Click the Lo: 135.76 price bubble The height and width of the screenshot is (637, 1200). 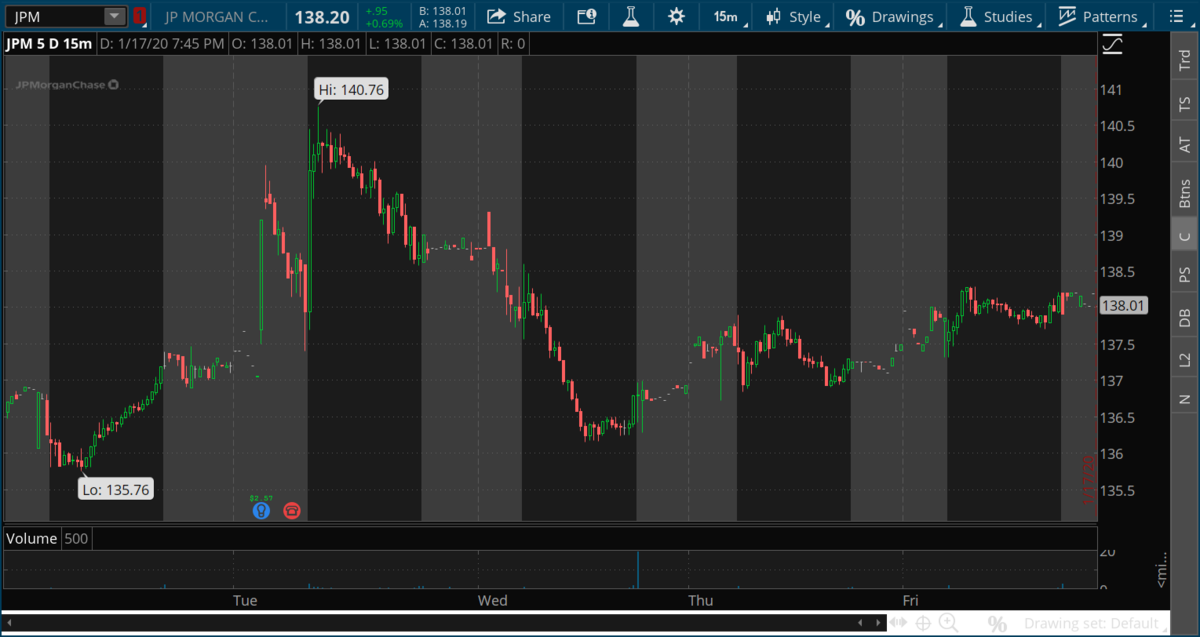pyautogui.click(x=116, y=489)
